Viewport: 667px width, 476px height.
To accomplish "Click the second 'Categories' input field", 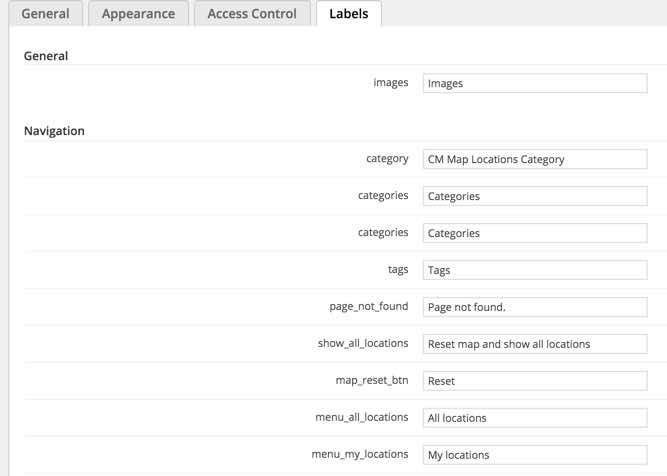I will pos(534,233).
